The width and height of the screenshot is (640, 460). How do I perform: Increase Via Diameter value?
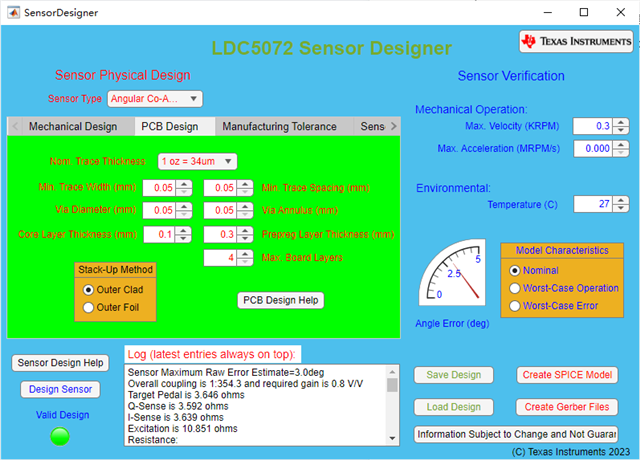[x=184, y=206]
